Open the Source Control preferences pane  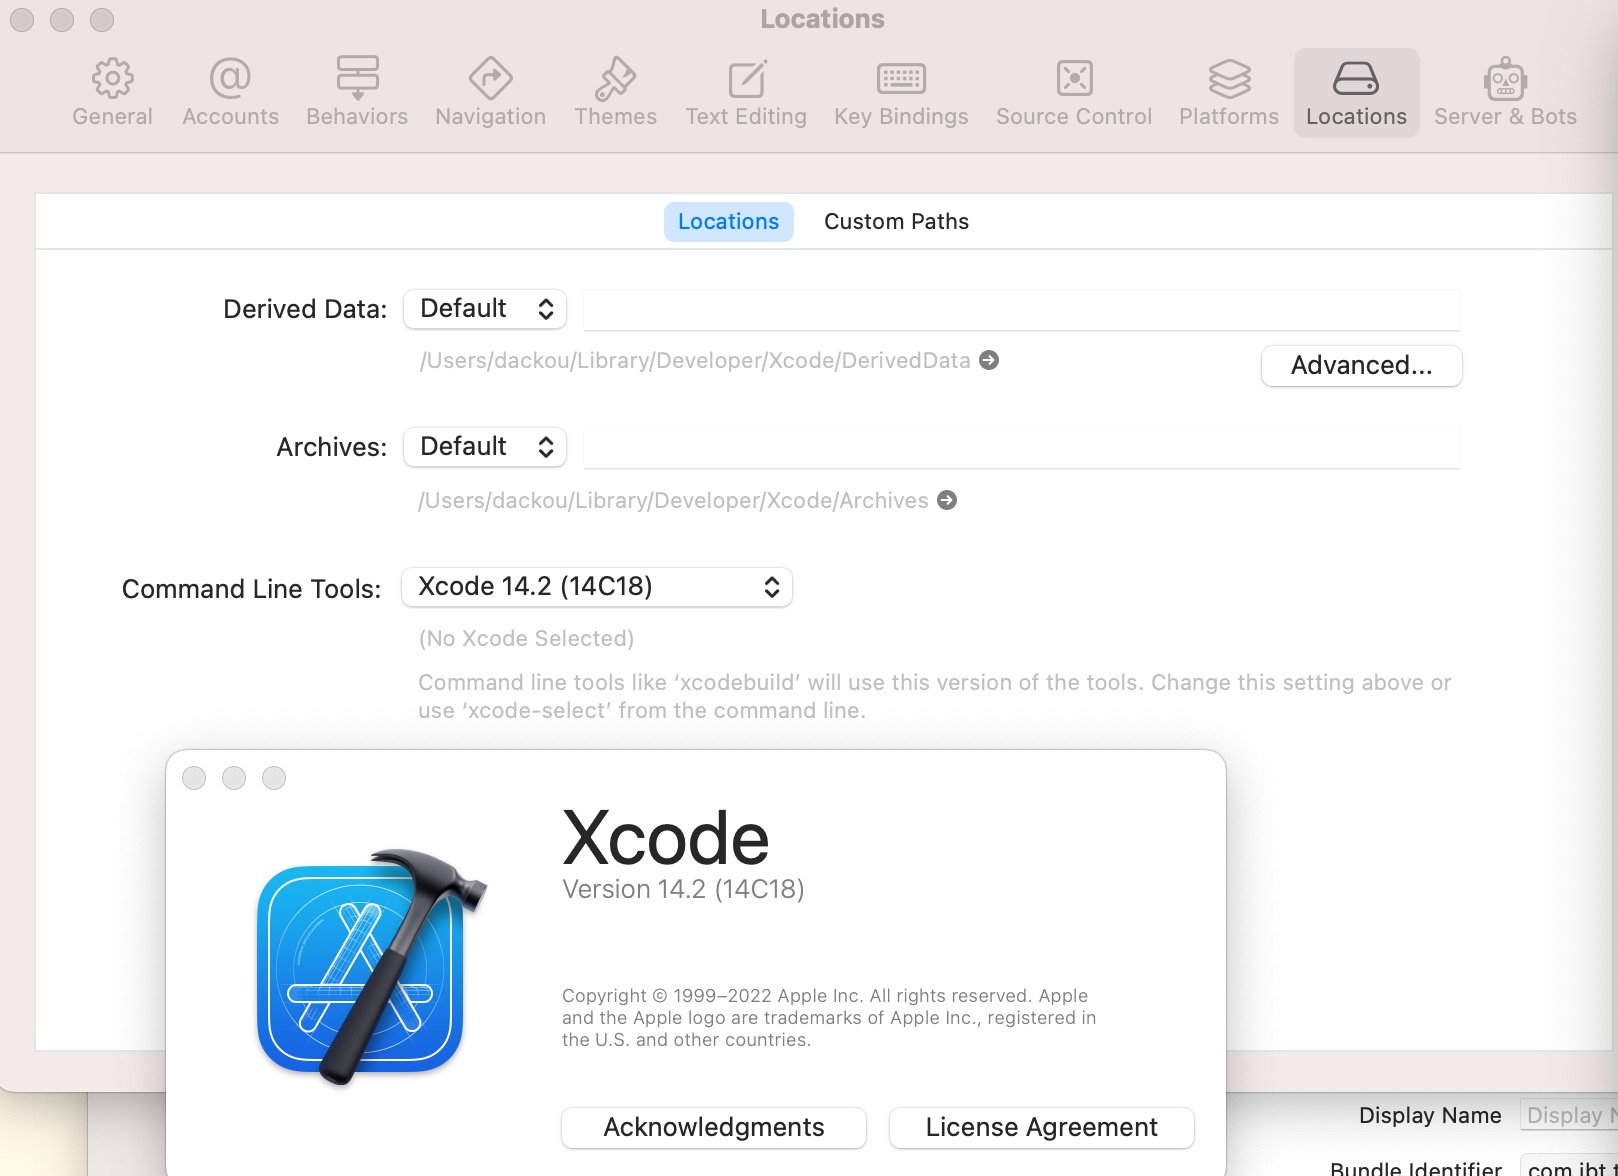[1074, 93]
